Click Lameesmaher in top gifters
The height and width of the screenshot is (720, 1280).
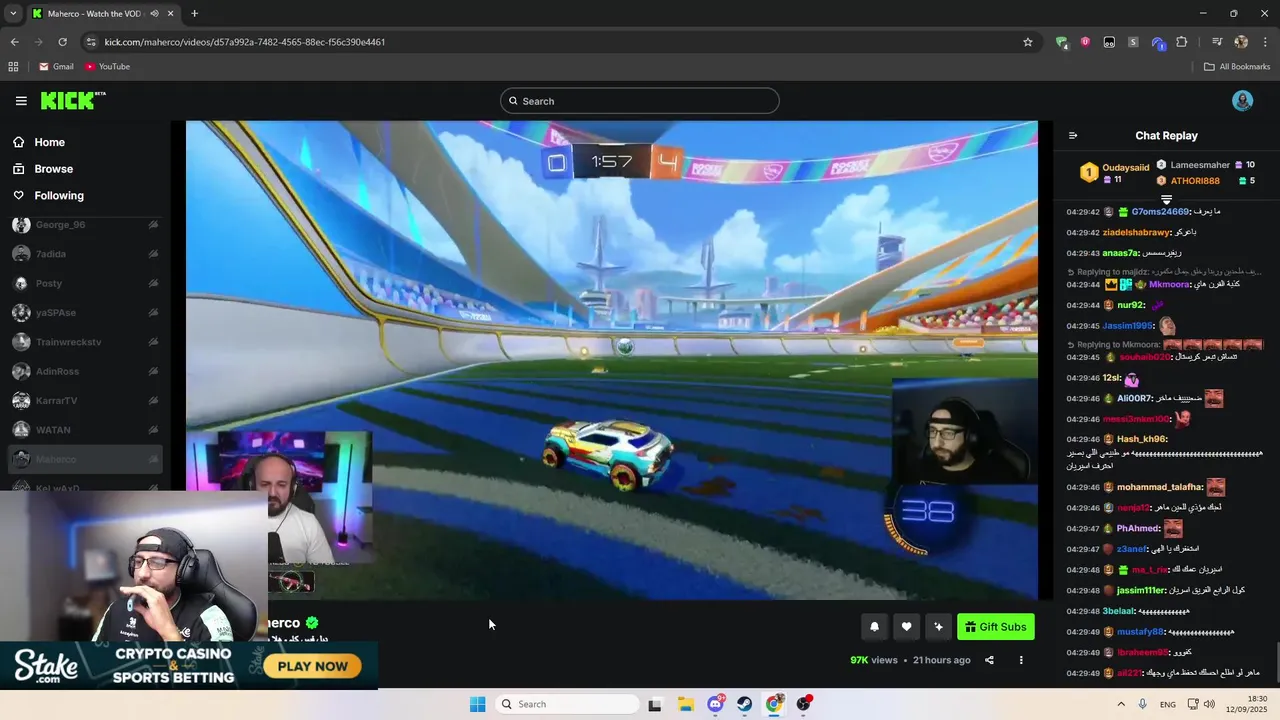[x=1200, y=165]
